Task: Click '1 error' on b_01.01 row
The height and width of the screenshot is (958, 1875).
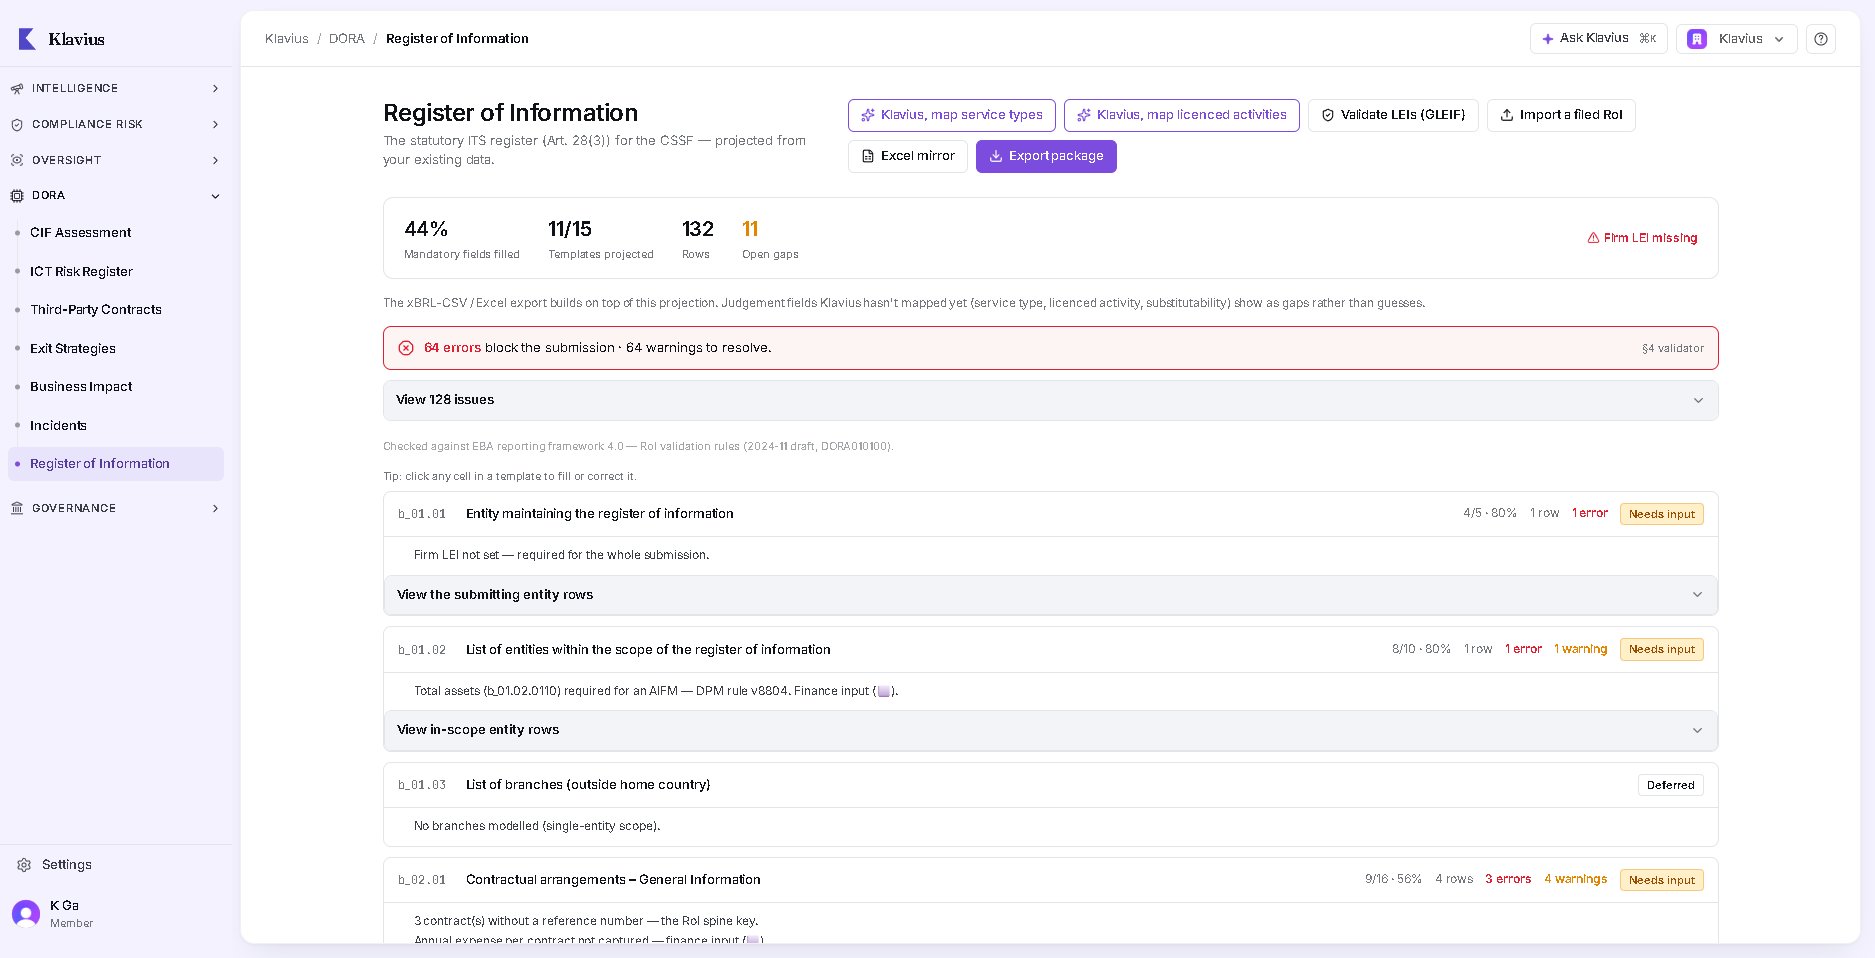Action: pos(1590,513)
